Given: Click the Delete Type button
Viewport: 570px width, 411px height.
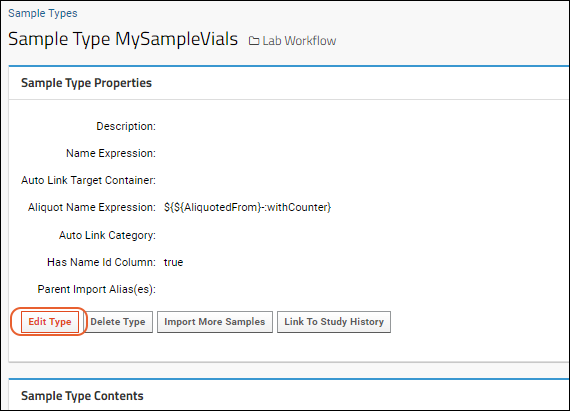Looking at the screenshot, I should coord(118,322).
